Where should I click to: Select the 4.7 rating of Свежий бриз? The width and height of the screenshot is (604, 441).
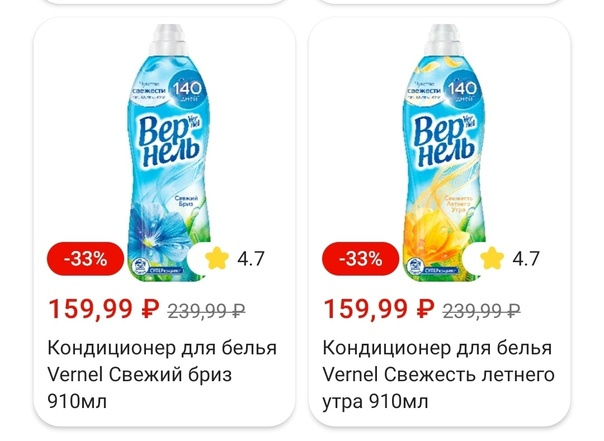tap(251, 259)
